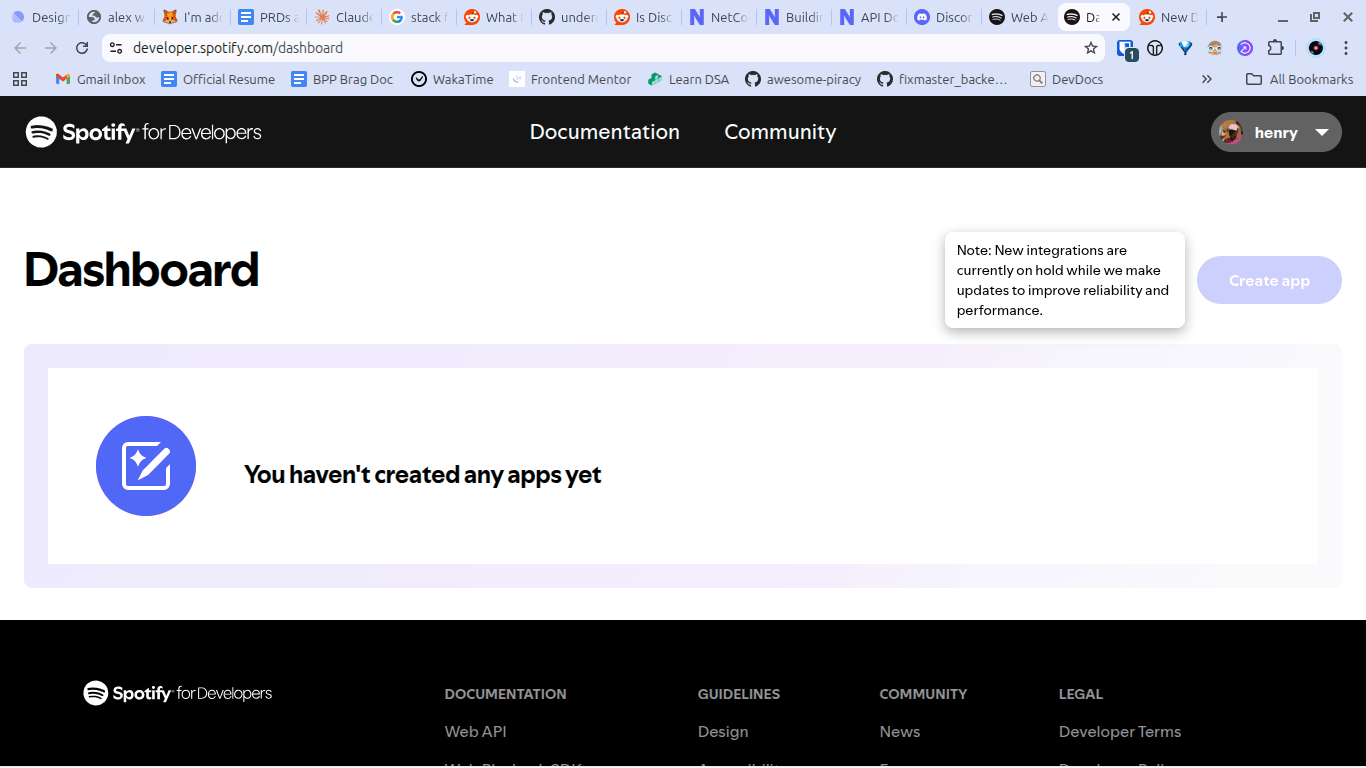Open the blue extension with badge 1

click(1126, 49)
